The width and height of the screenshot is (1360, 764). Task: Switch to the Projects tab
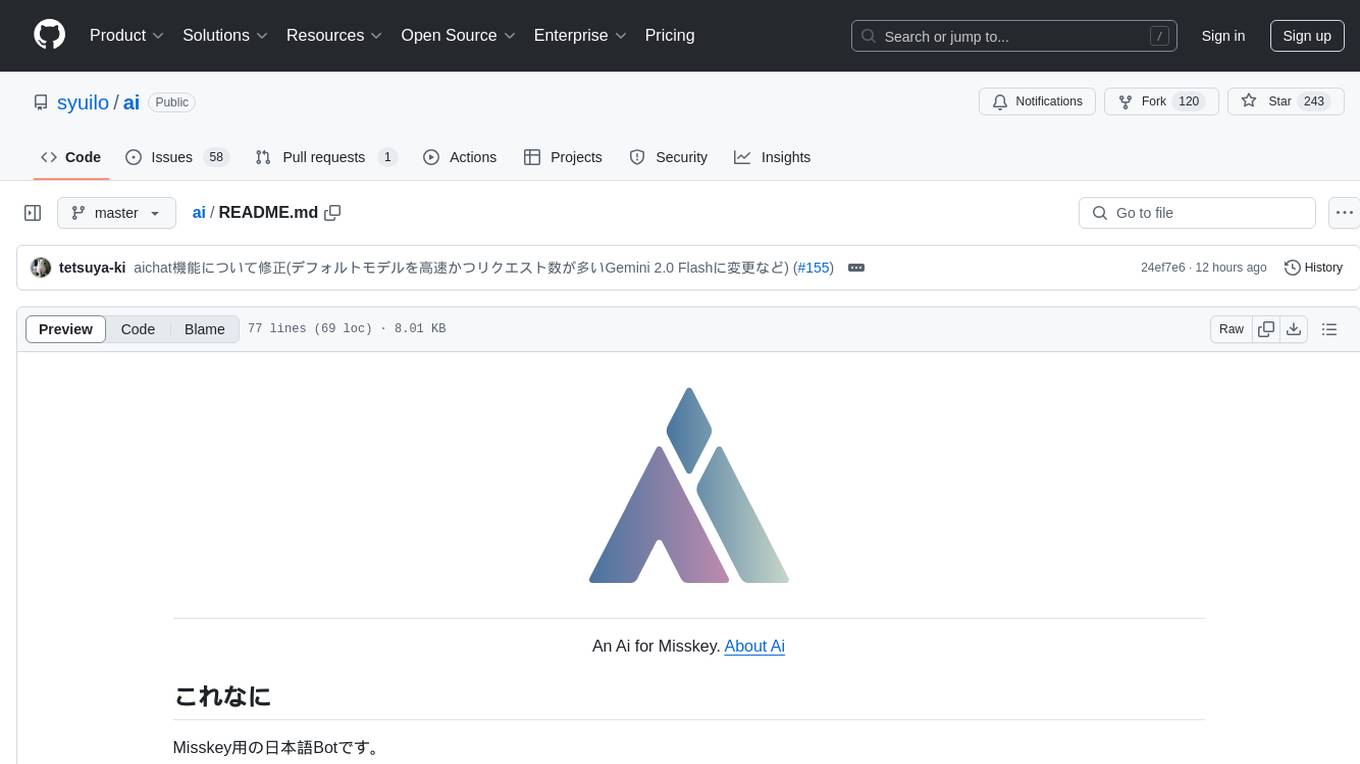[563, 157]
